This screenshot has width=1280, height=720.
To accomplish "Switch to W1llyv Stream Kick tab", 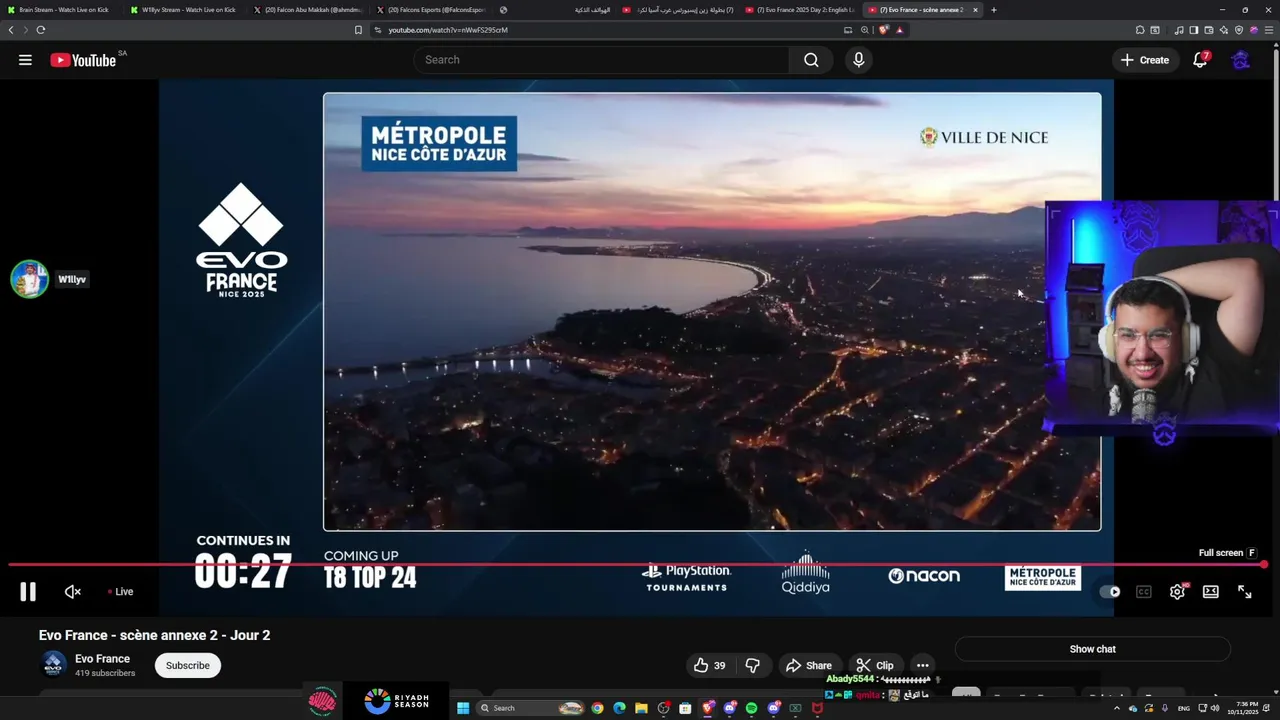I will point(184,10).
